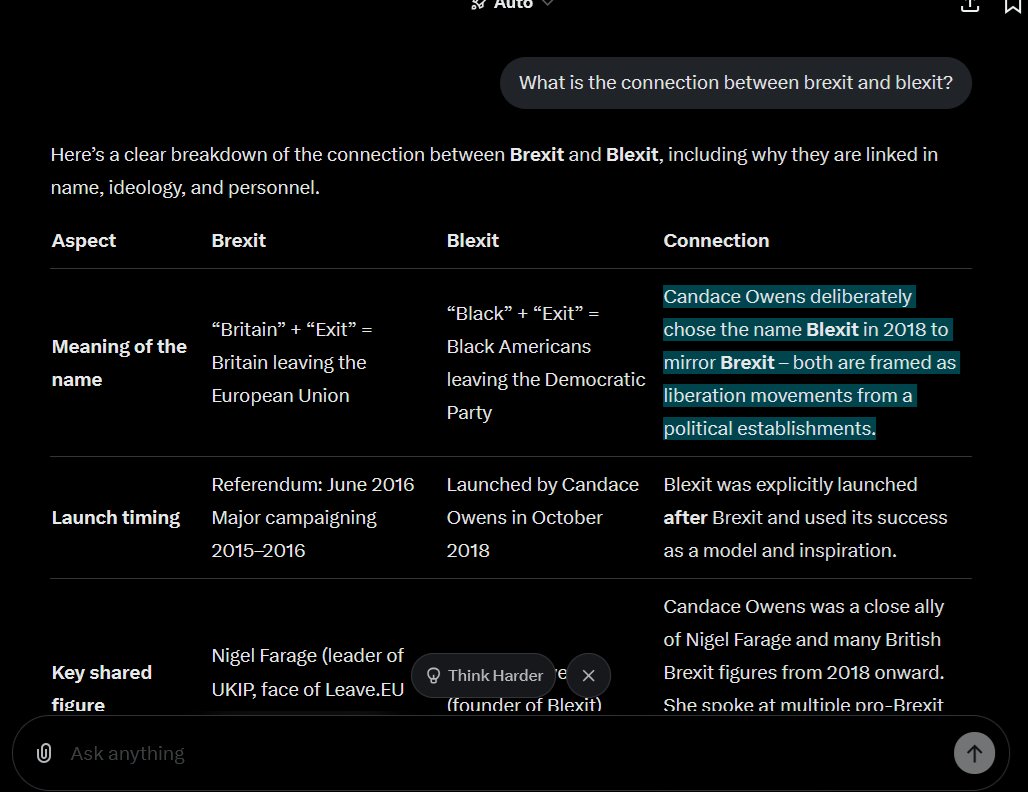Image resolution: width=1028 pixels, height=792 pixels.
Task: Click the 'Launched by Candace Owens in October 2018' cell
Action: pos(542,517)
